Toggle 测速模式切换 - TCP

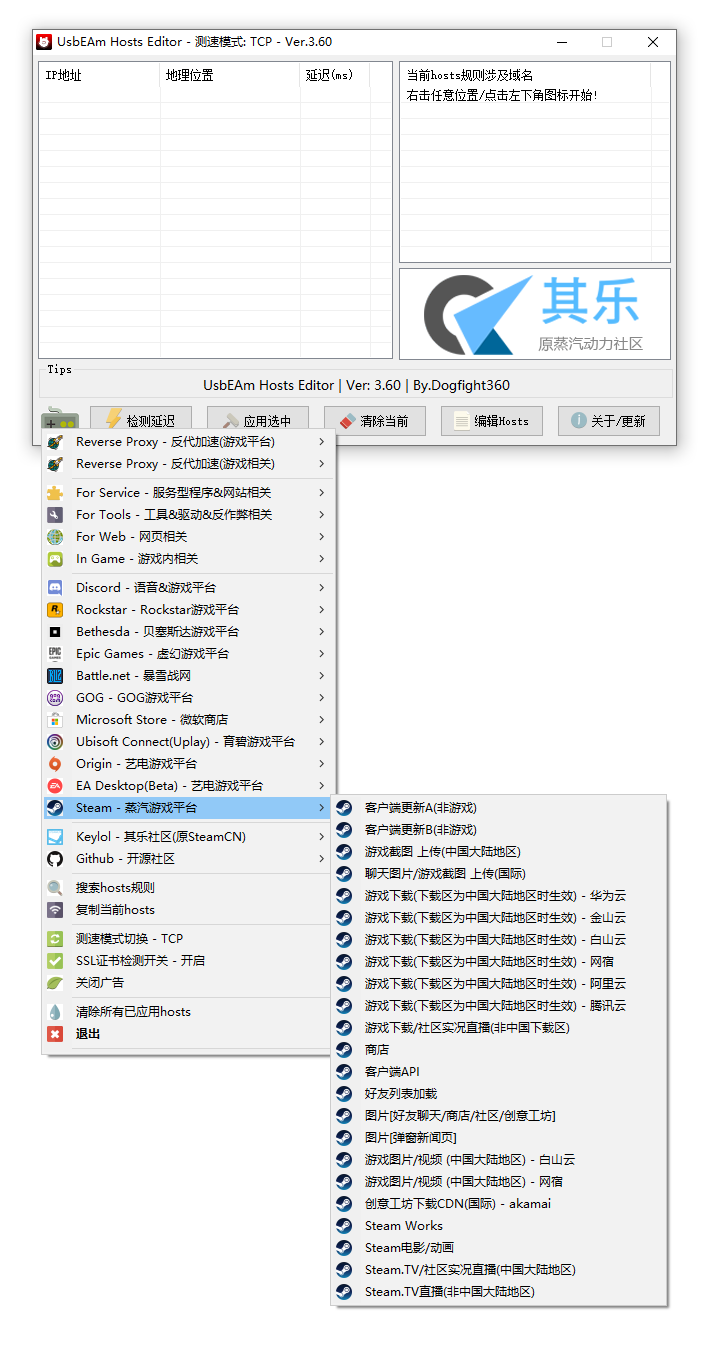[x=187, y=939]
